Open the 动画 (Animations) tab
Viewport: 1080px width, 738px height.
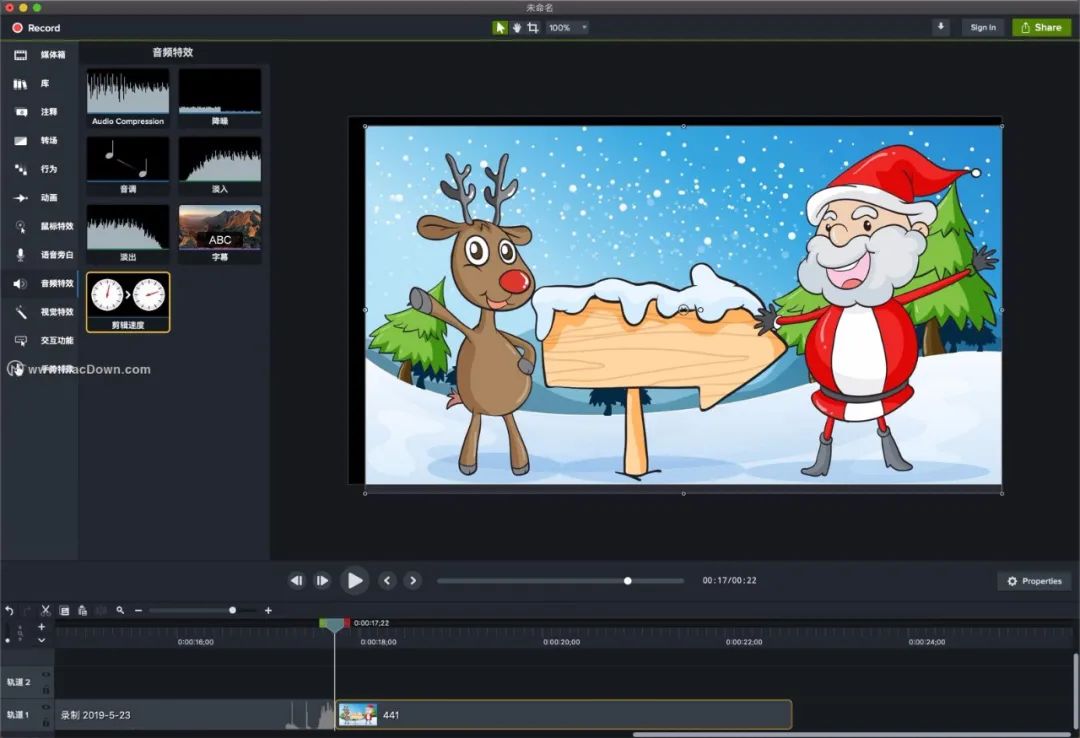pos(39,198)
